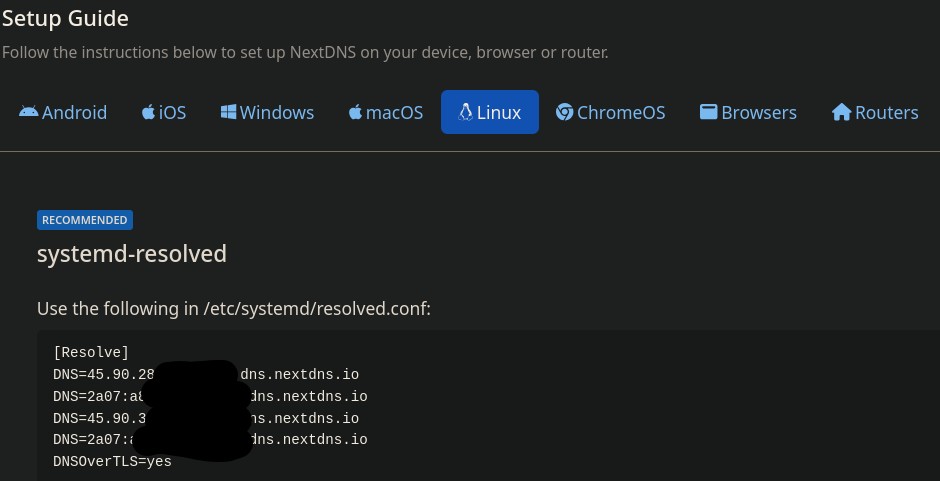Click the Linux penguin icon
The height and width of the screenshot is (481, 940).
coord(465,112)
